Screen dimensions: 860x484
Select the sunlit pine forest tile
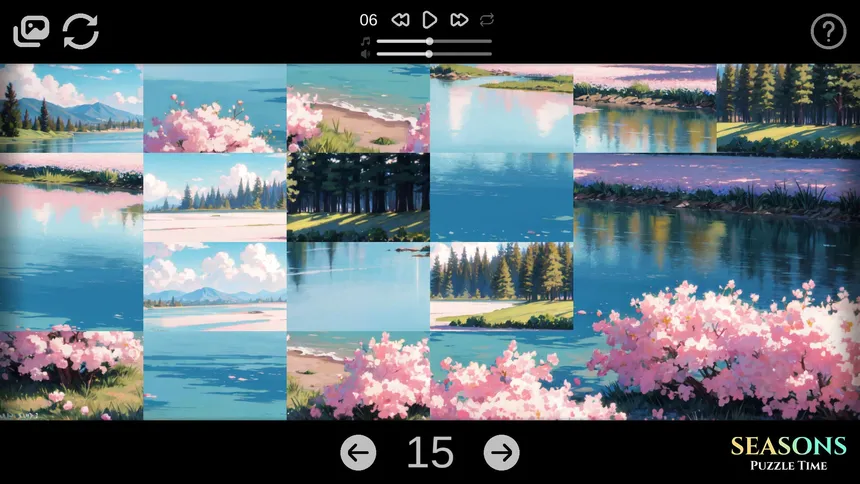(x=788, y=108)
